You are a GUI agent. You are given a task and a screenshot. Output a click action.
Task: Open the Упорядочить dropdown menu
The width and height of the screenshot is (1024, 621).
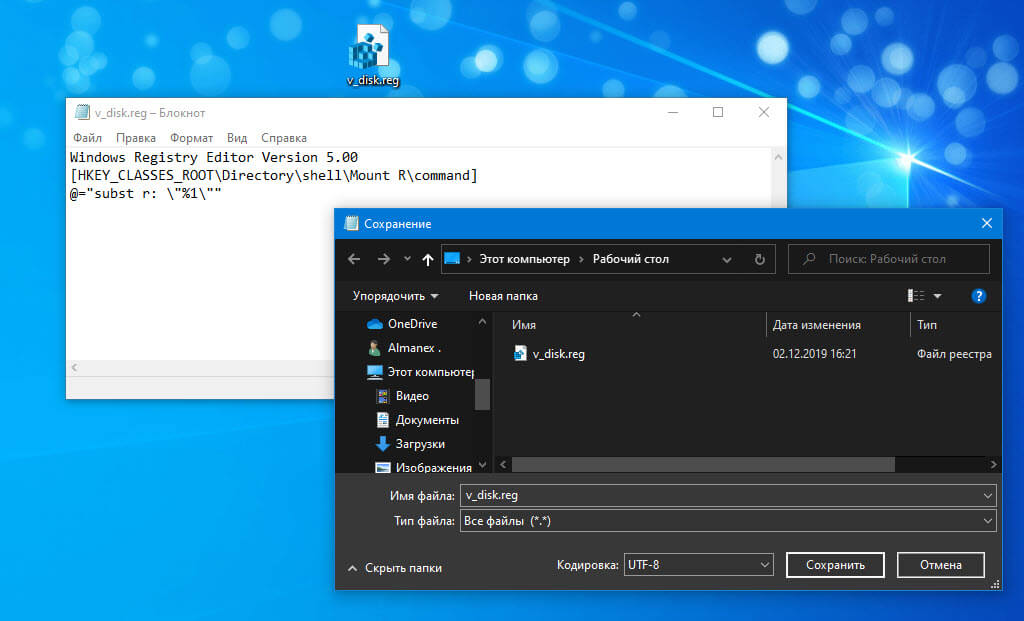point(396,296)
